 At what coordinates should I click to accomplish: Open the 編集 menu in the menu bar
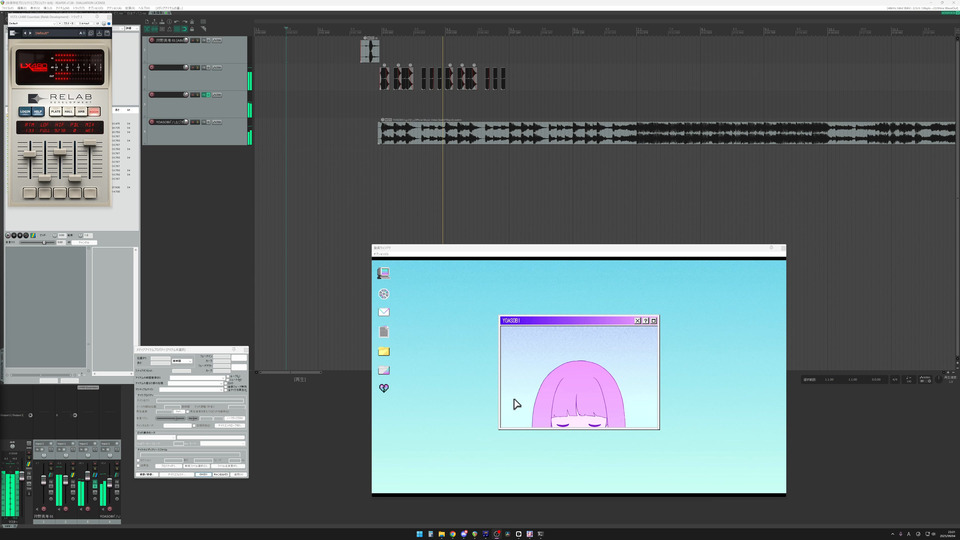click(24, 8)
